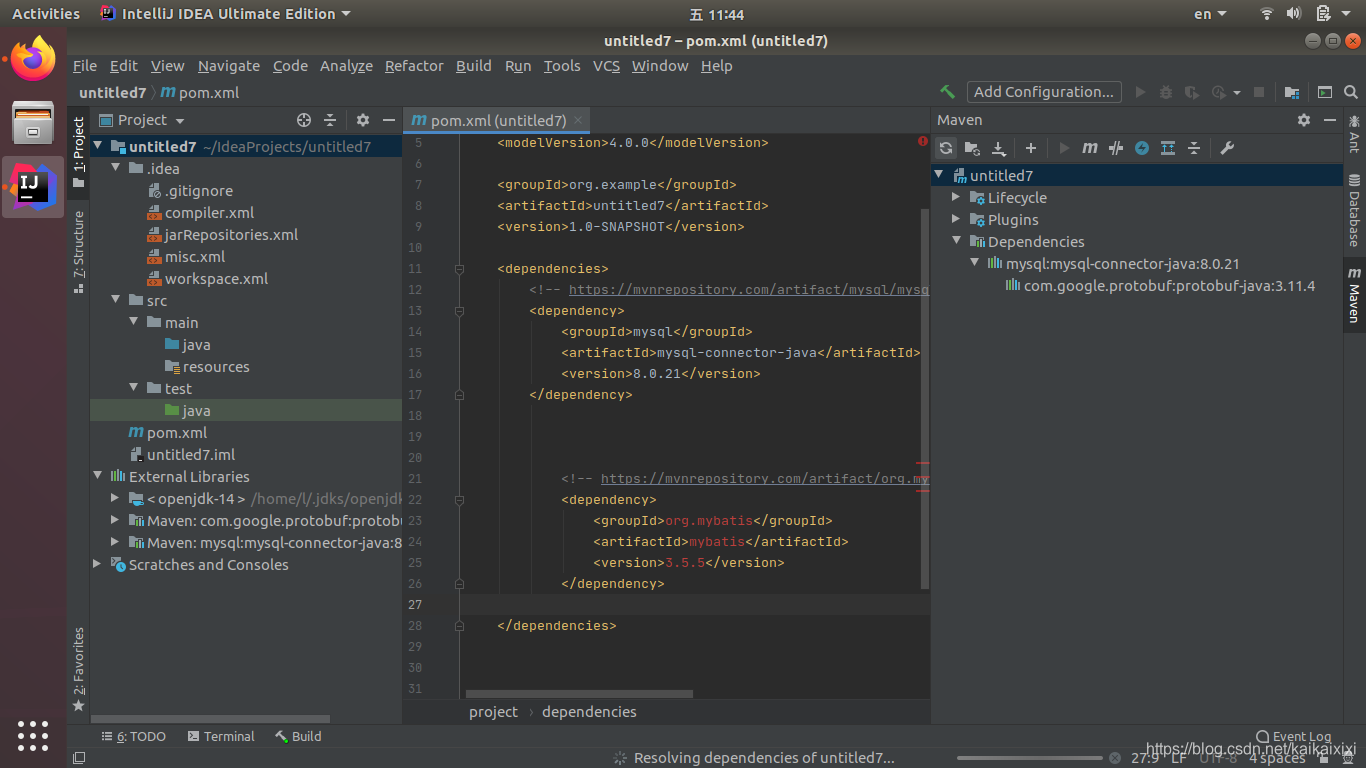Collapse all in Project panel

coord(330,120)
